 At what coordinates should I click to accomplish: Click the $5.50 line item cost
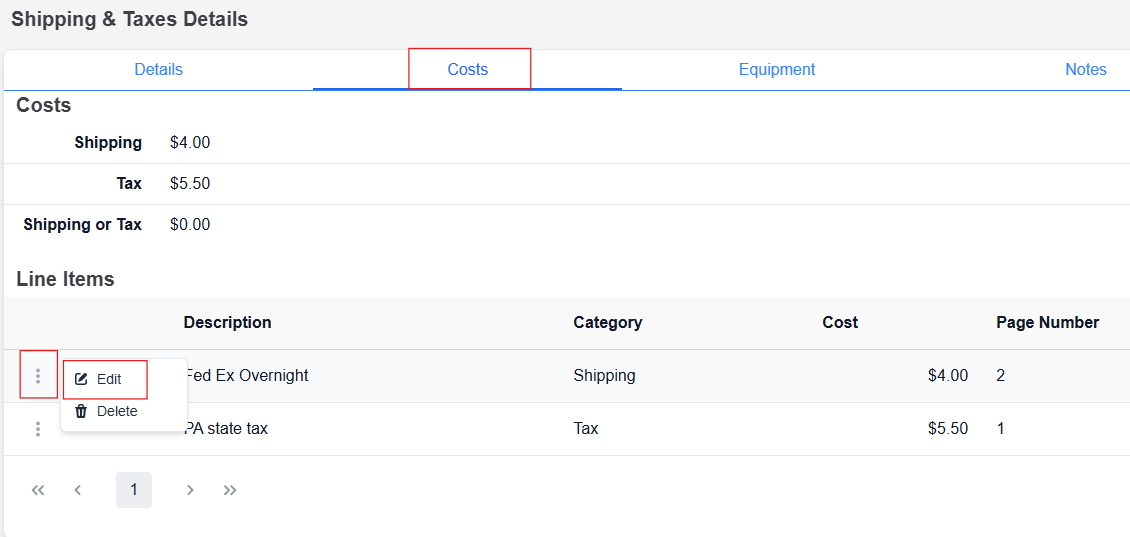[x=948, y=429]
